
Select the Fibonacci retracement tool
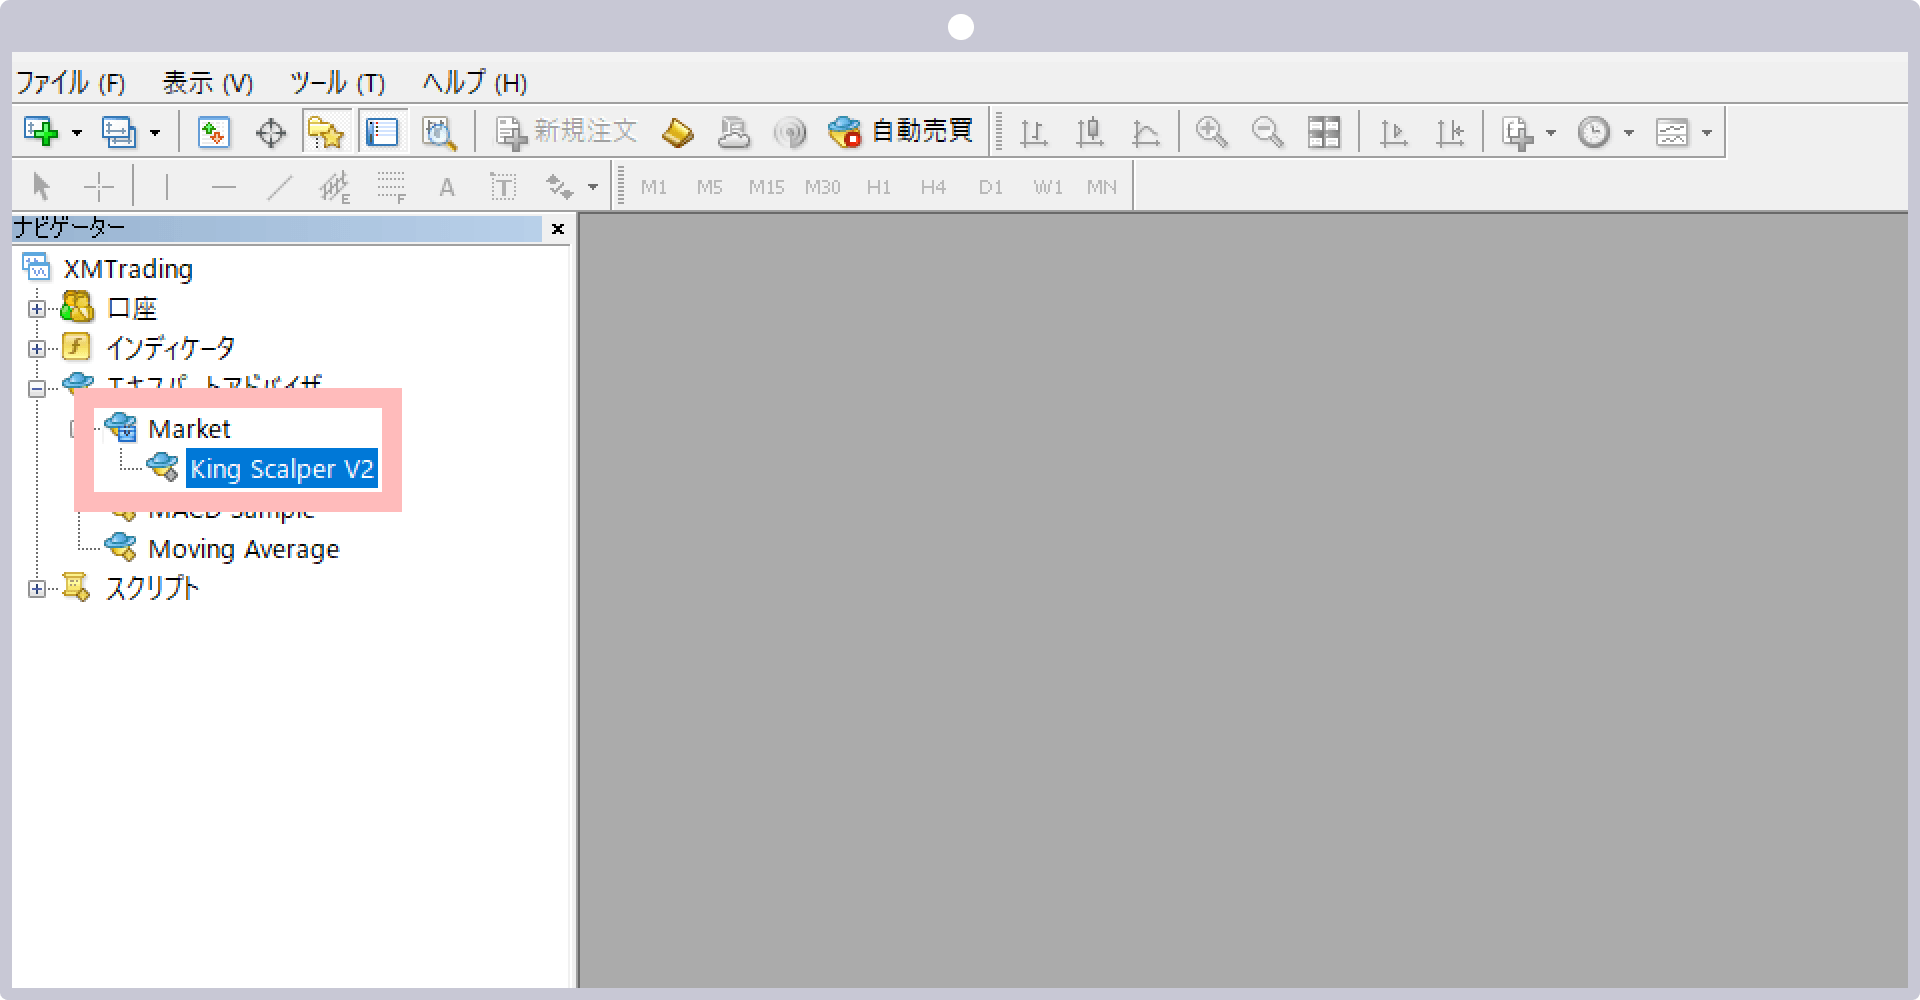[391, 187]
